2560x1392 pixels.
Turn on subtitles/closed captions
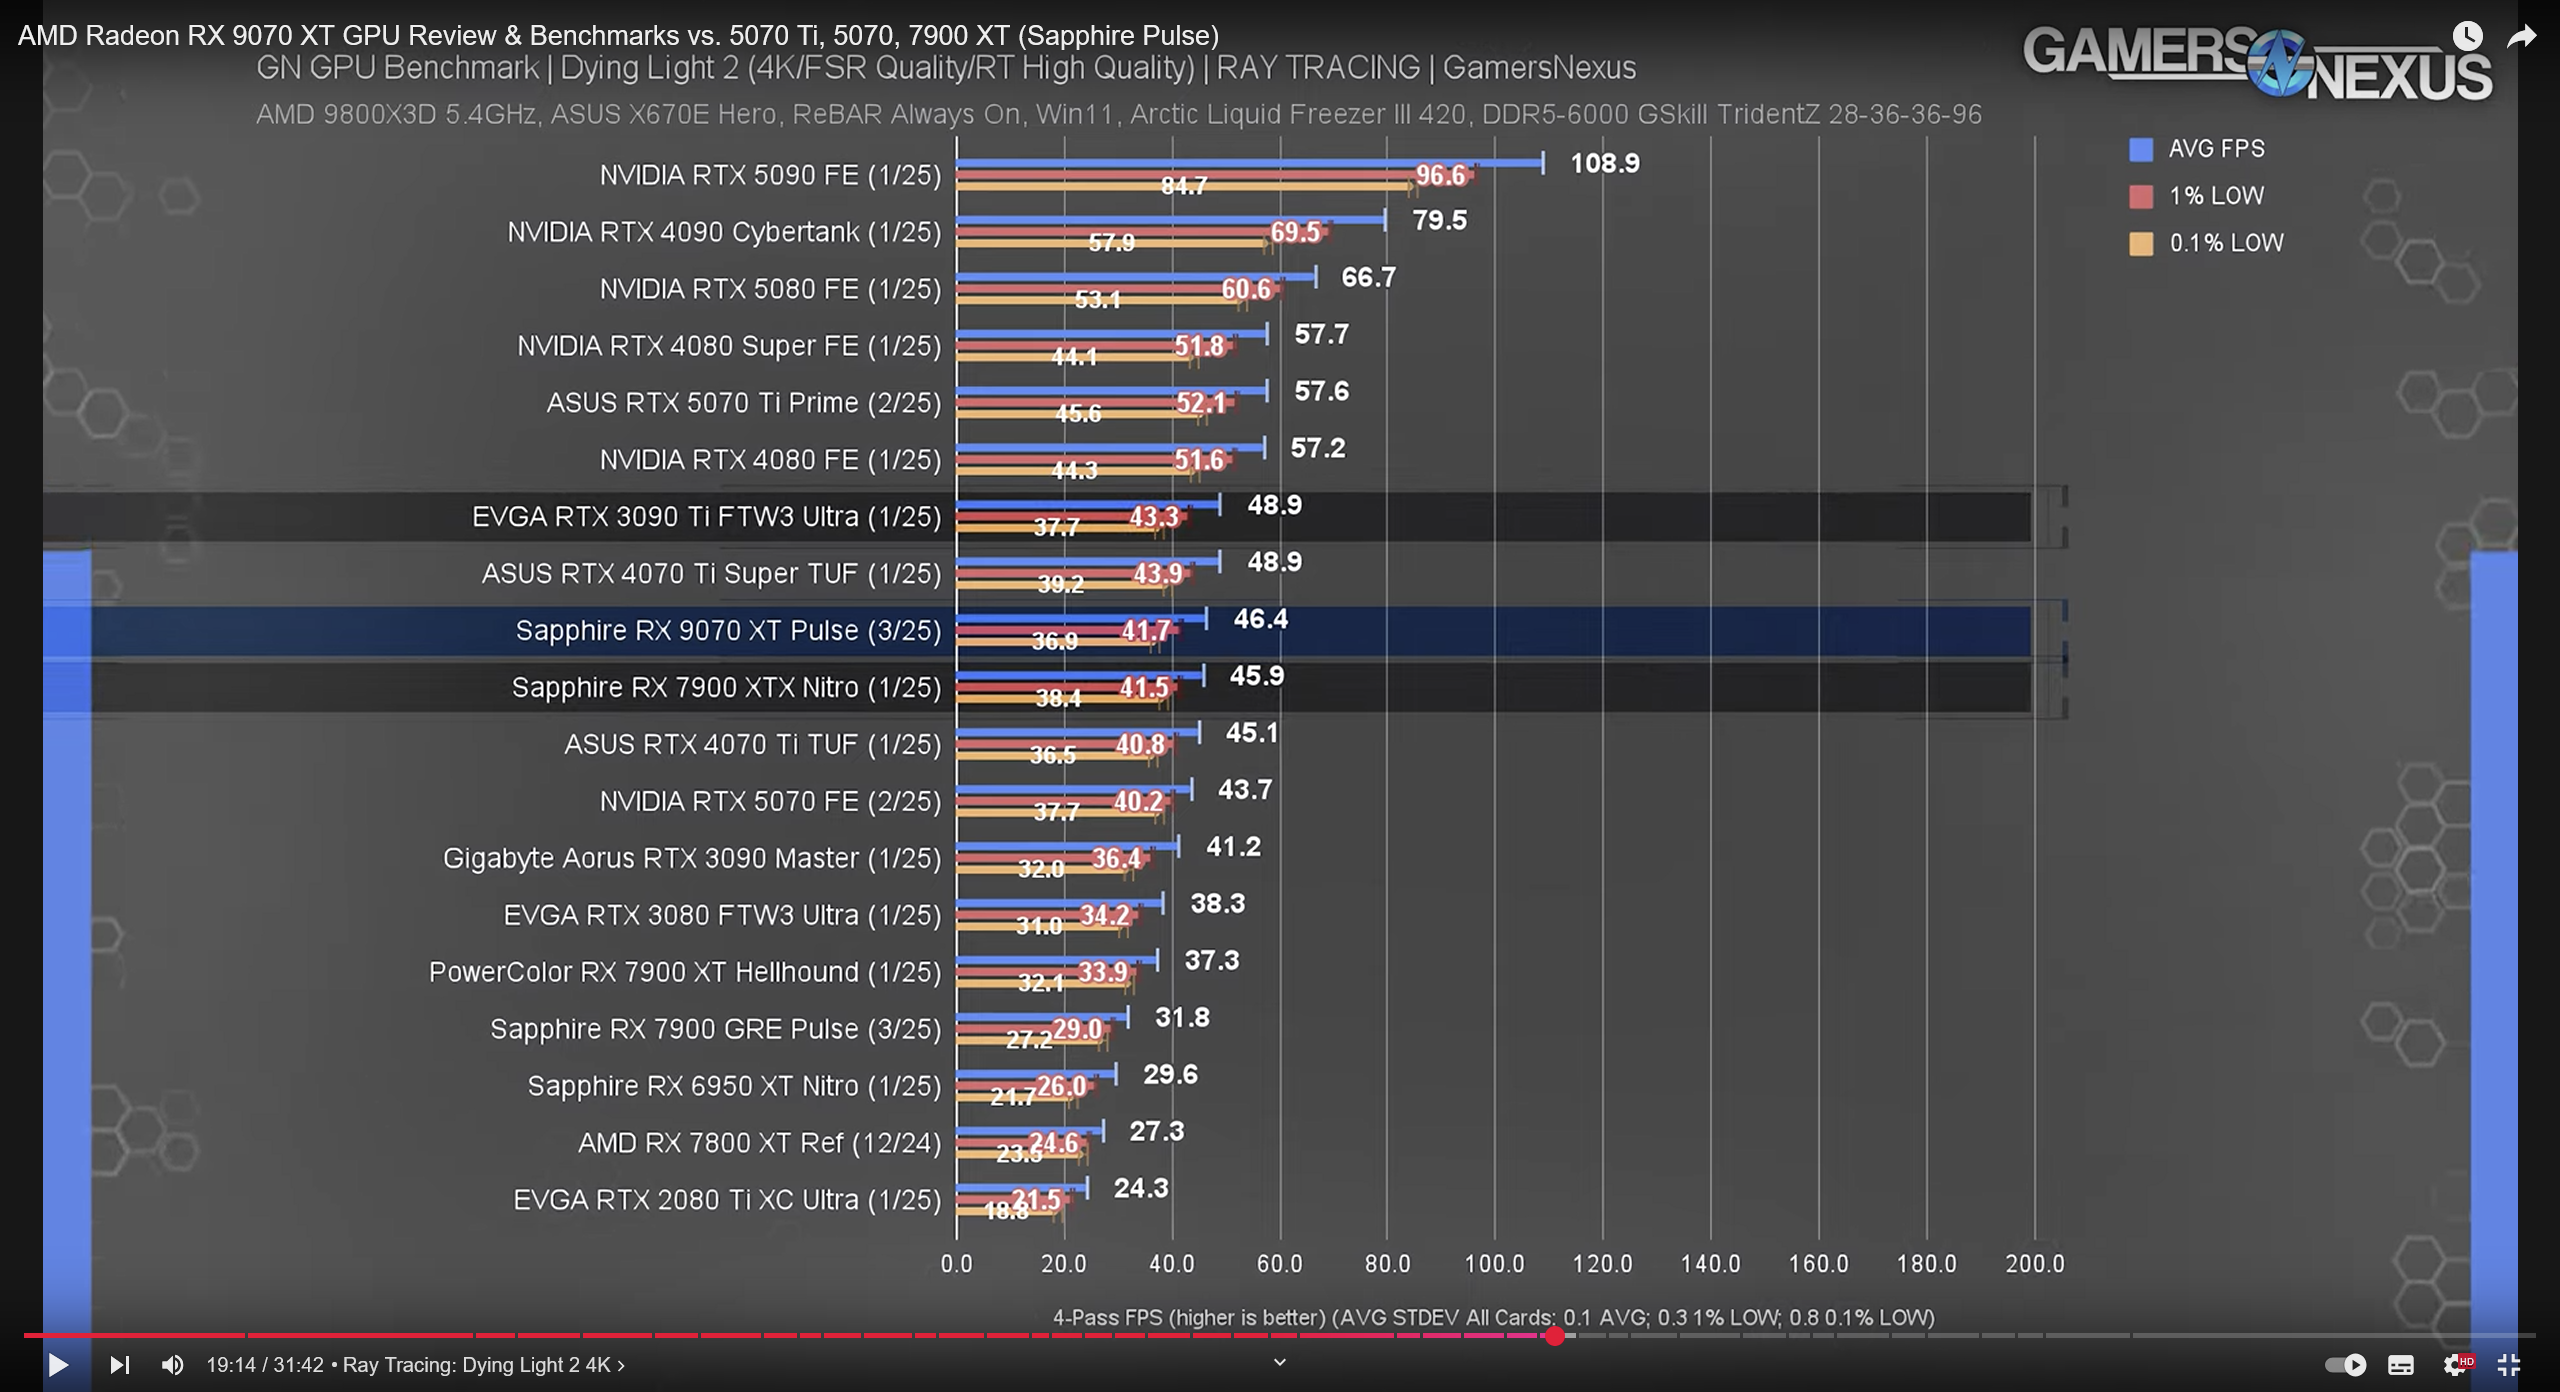pyautogui.click(x=2401, y=1365)
